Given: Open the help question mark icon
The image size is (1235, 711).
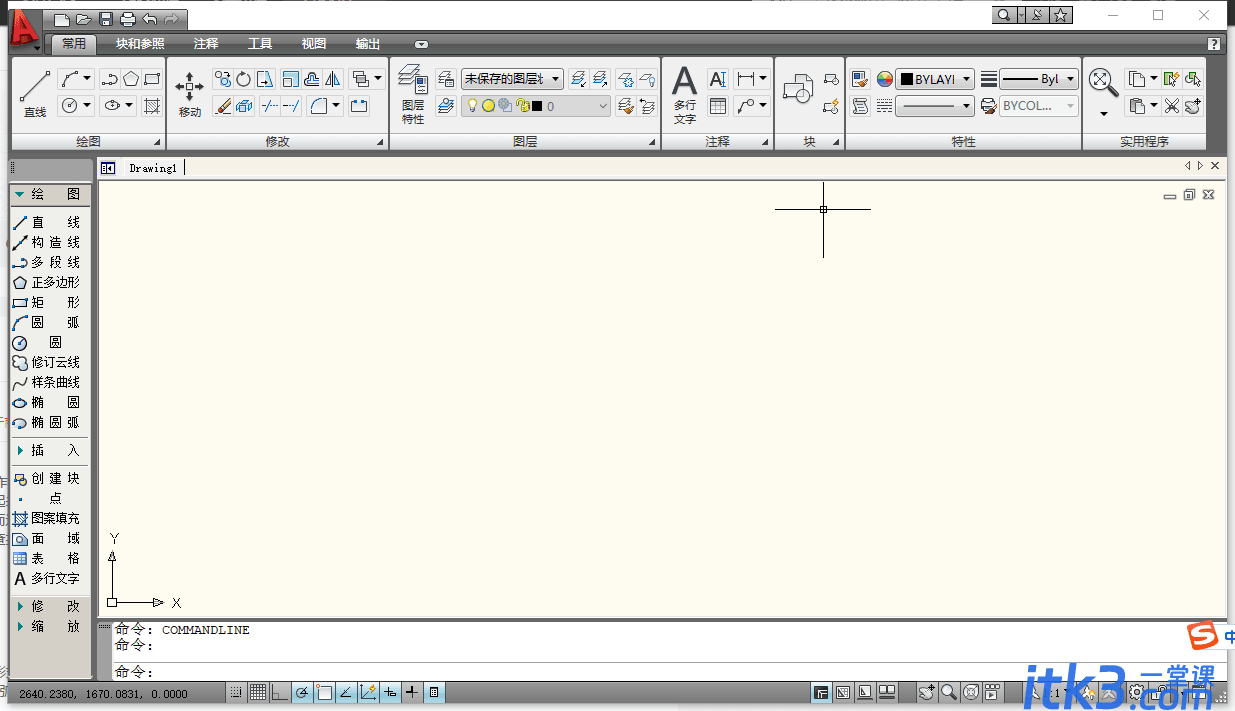Looking at the screenshot, I should [1214, 44].
